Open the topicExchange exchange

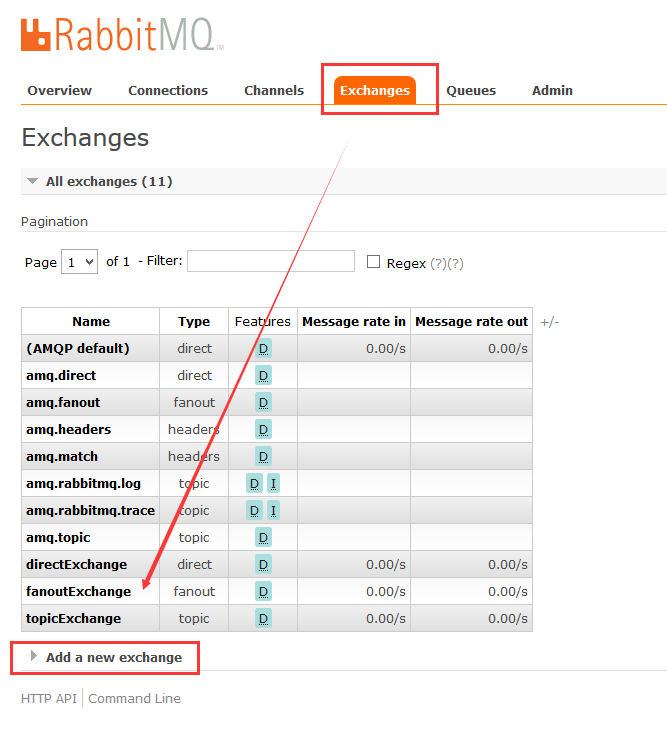tap(73, 619)
